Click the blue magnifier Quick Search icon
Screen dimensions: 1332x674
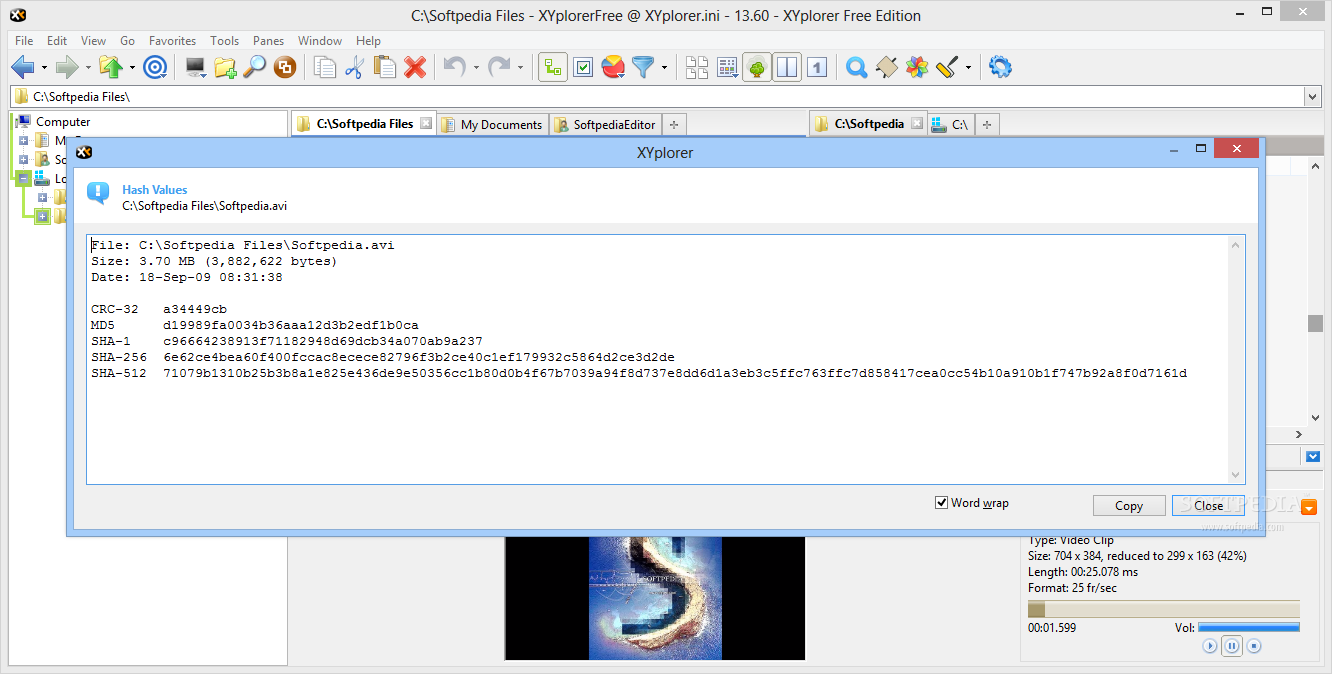click(856, 67)
